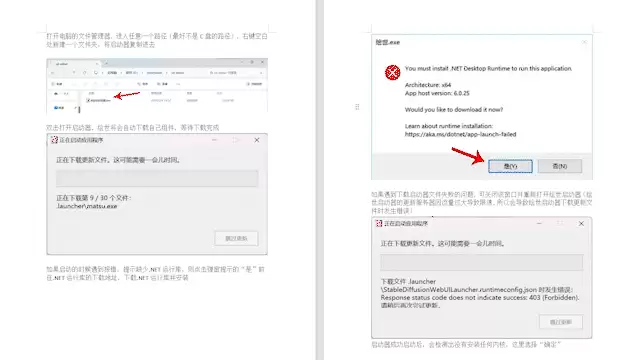Click launcher icon in the file download dialog title

pyautogui.click(x=54, y=140)
